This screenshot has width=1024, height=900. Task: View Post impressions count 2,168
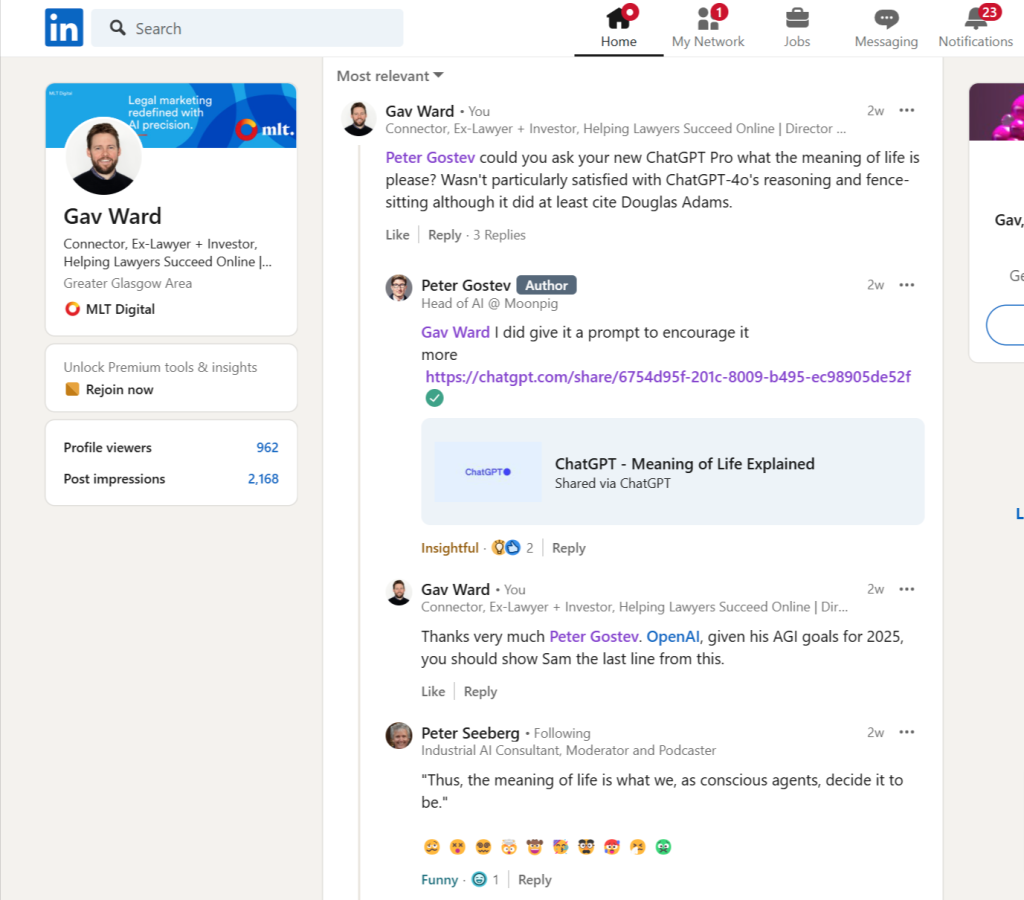(263, 479)
